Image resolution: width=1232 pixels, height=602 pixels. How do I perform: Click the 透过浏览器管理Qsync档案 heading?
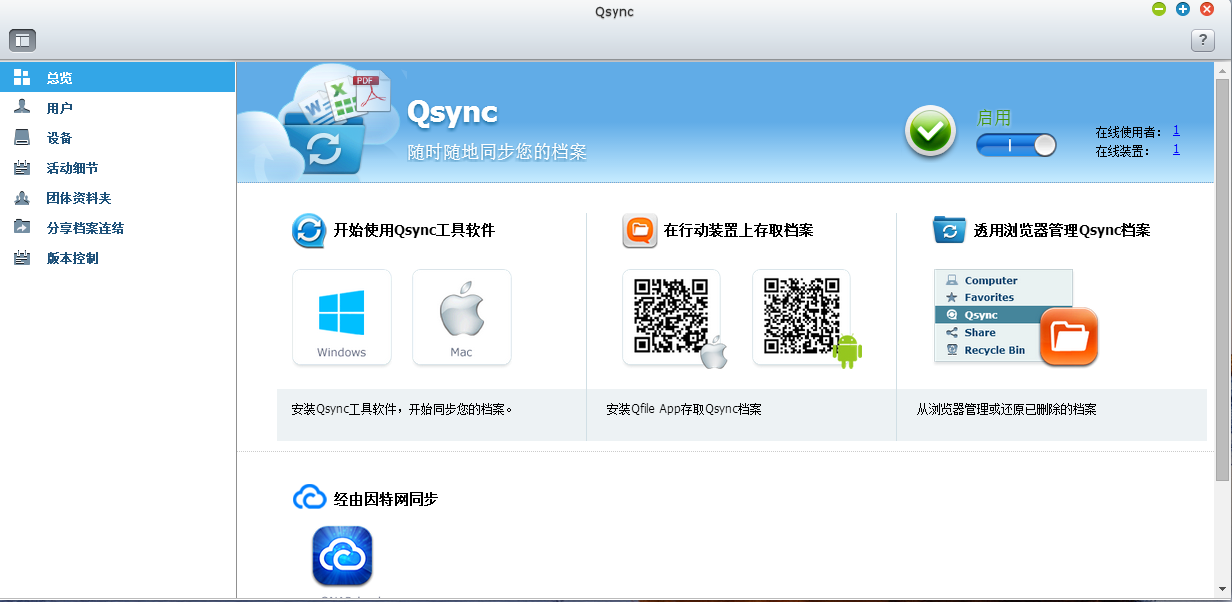(x=1062, y=230)
